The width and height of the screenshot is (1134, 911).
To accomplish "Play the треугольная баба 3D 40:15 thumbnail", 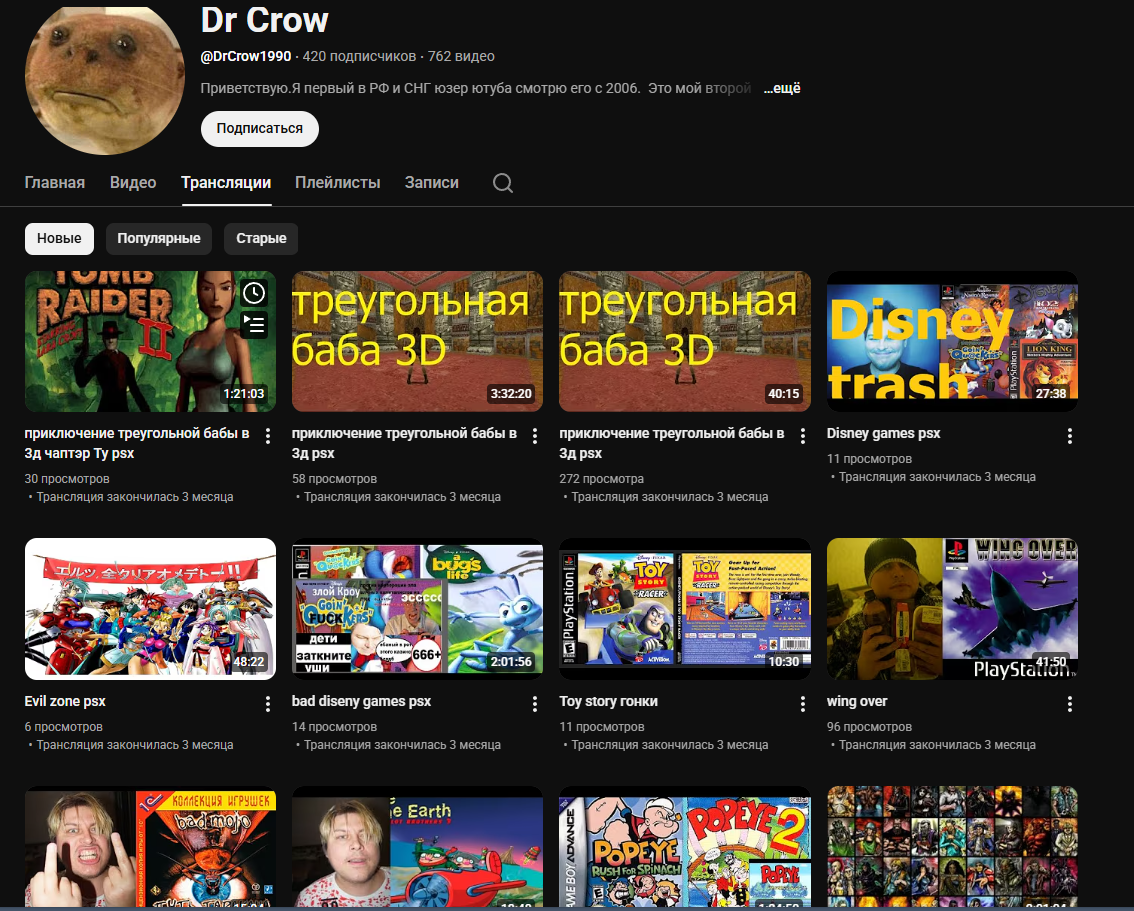I will 685,341.
